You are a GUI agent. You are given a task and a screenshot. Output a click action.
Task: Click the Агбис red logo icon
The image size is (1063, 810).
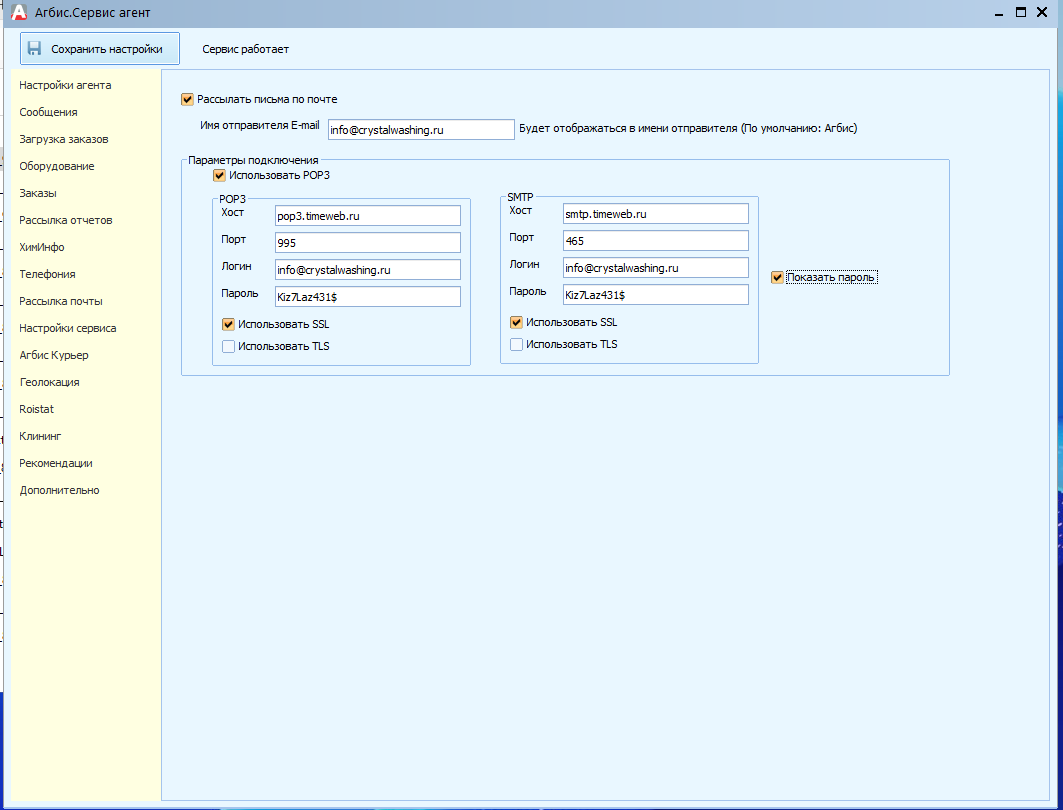pyautogui.click(x=19, y=12)
